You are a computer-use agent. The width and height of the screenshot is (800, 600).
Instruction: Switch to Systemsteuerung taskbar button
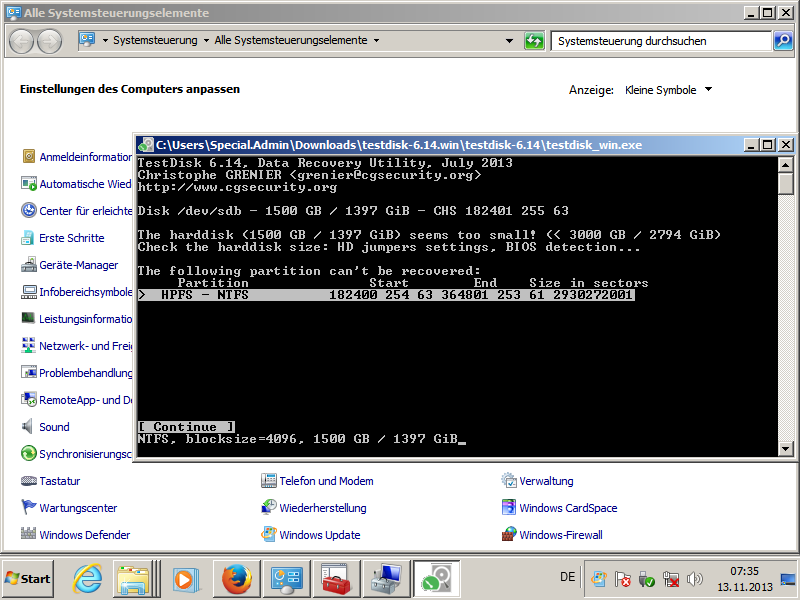coord(286,579)
